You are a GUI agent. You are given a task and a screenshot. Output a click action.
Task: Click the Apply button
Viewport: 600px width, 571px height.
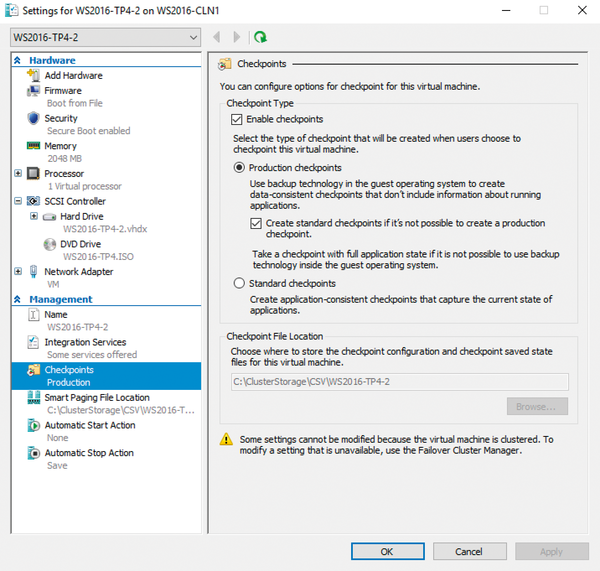coord(551,551)
